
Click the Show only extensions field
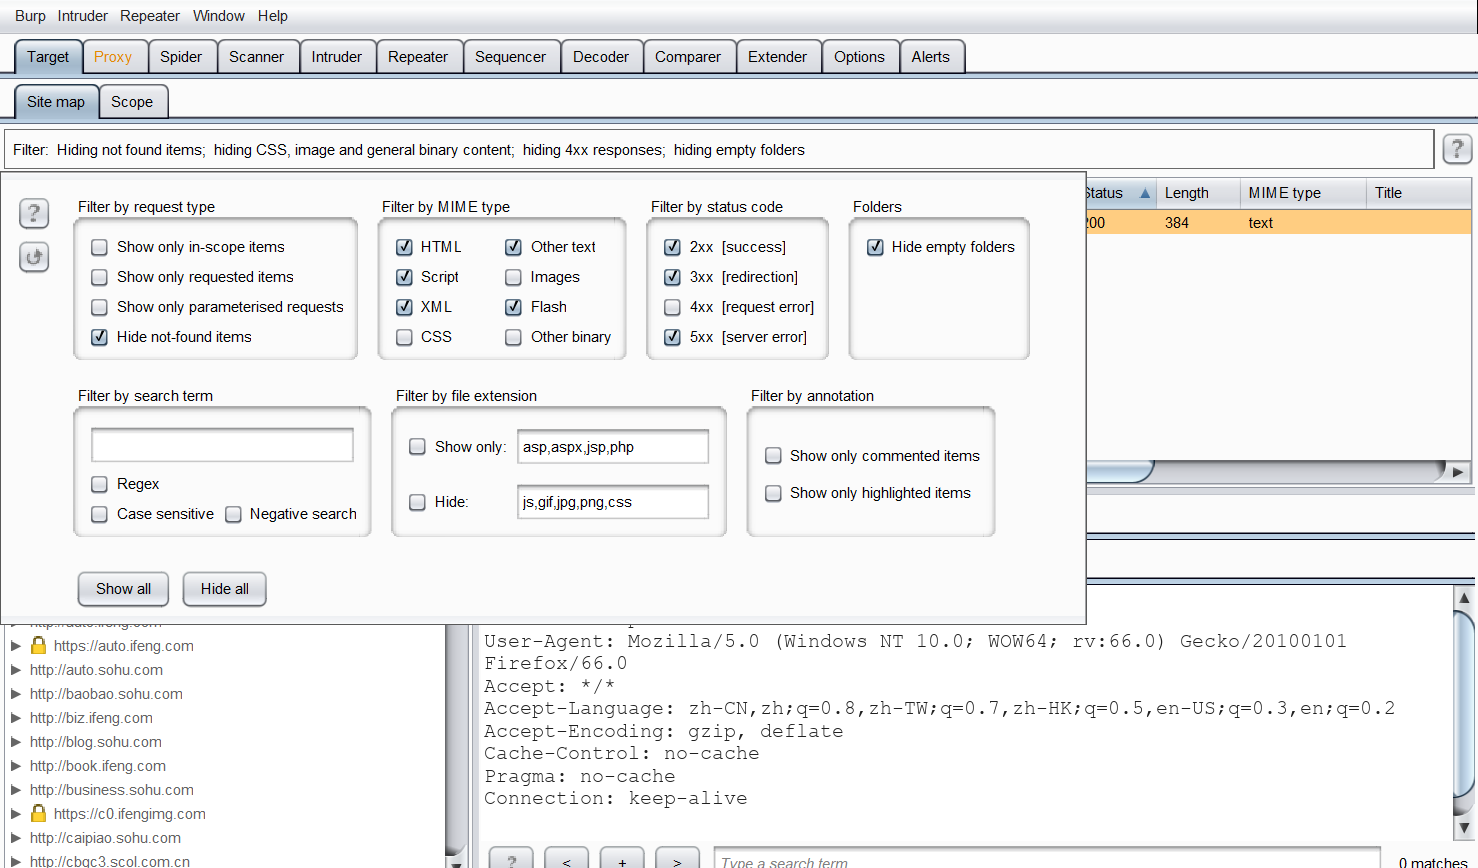(612, 447)
